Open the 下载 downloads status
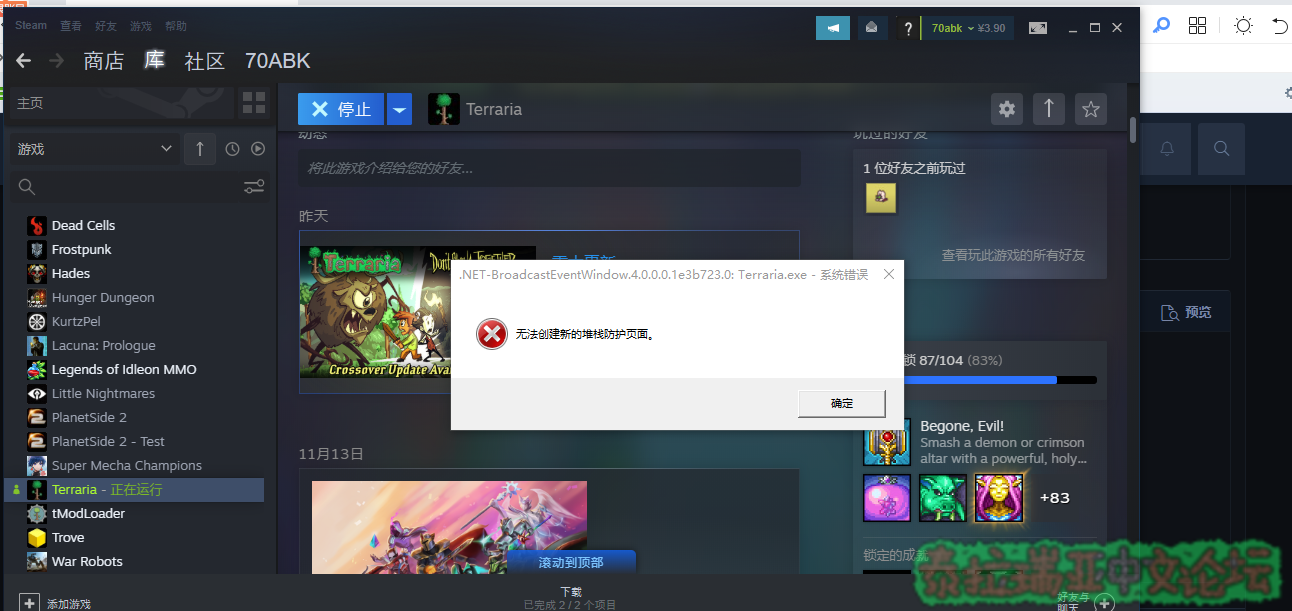This screenshot has width=1292, height=611. [570, 597]
